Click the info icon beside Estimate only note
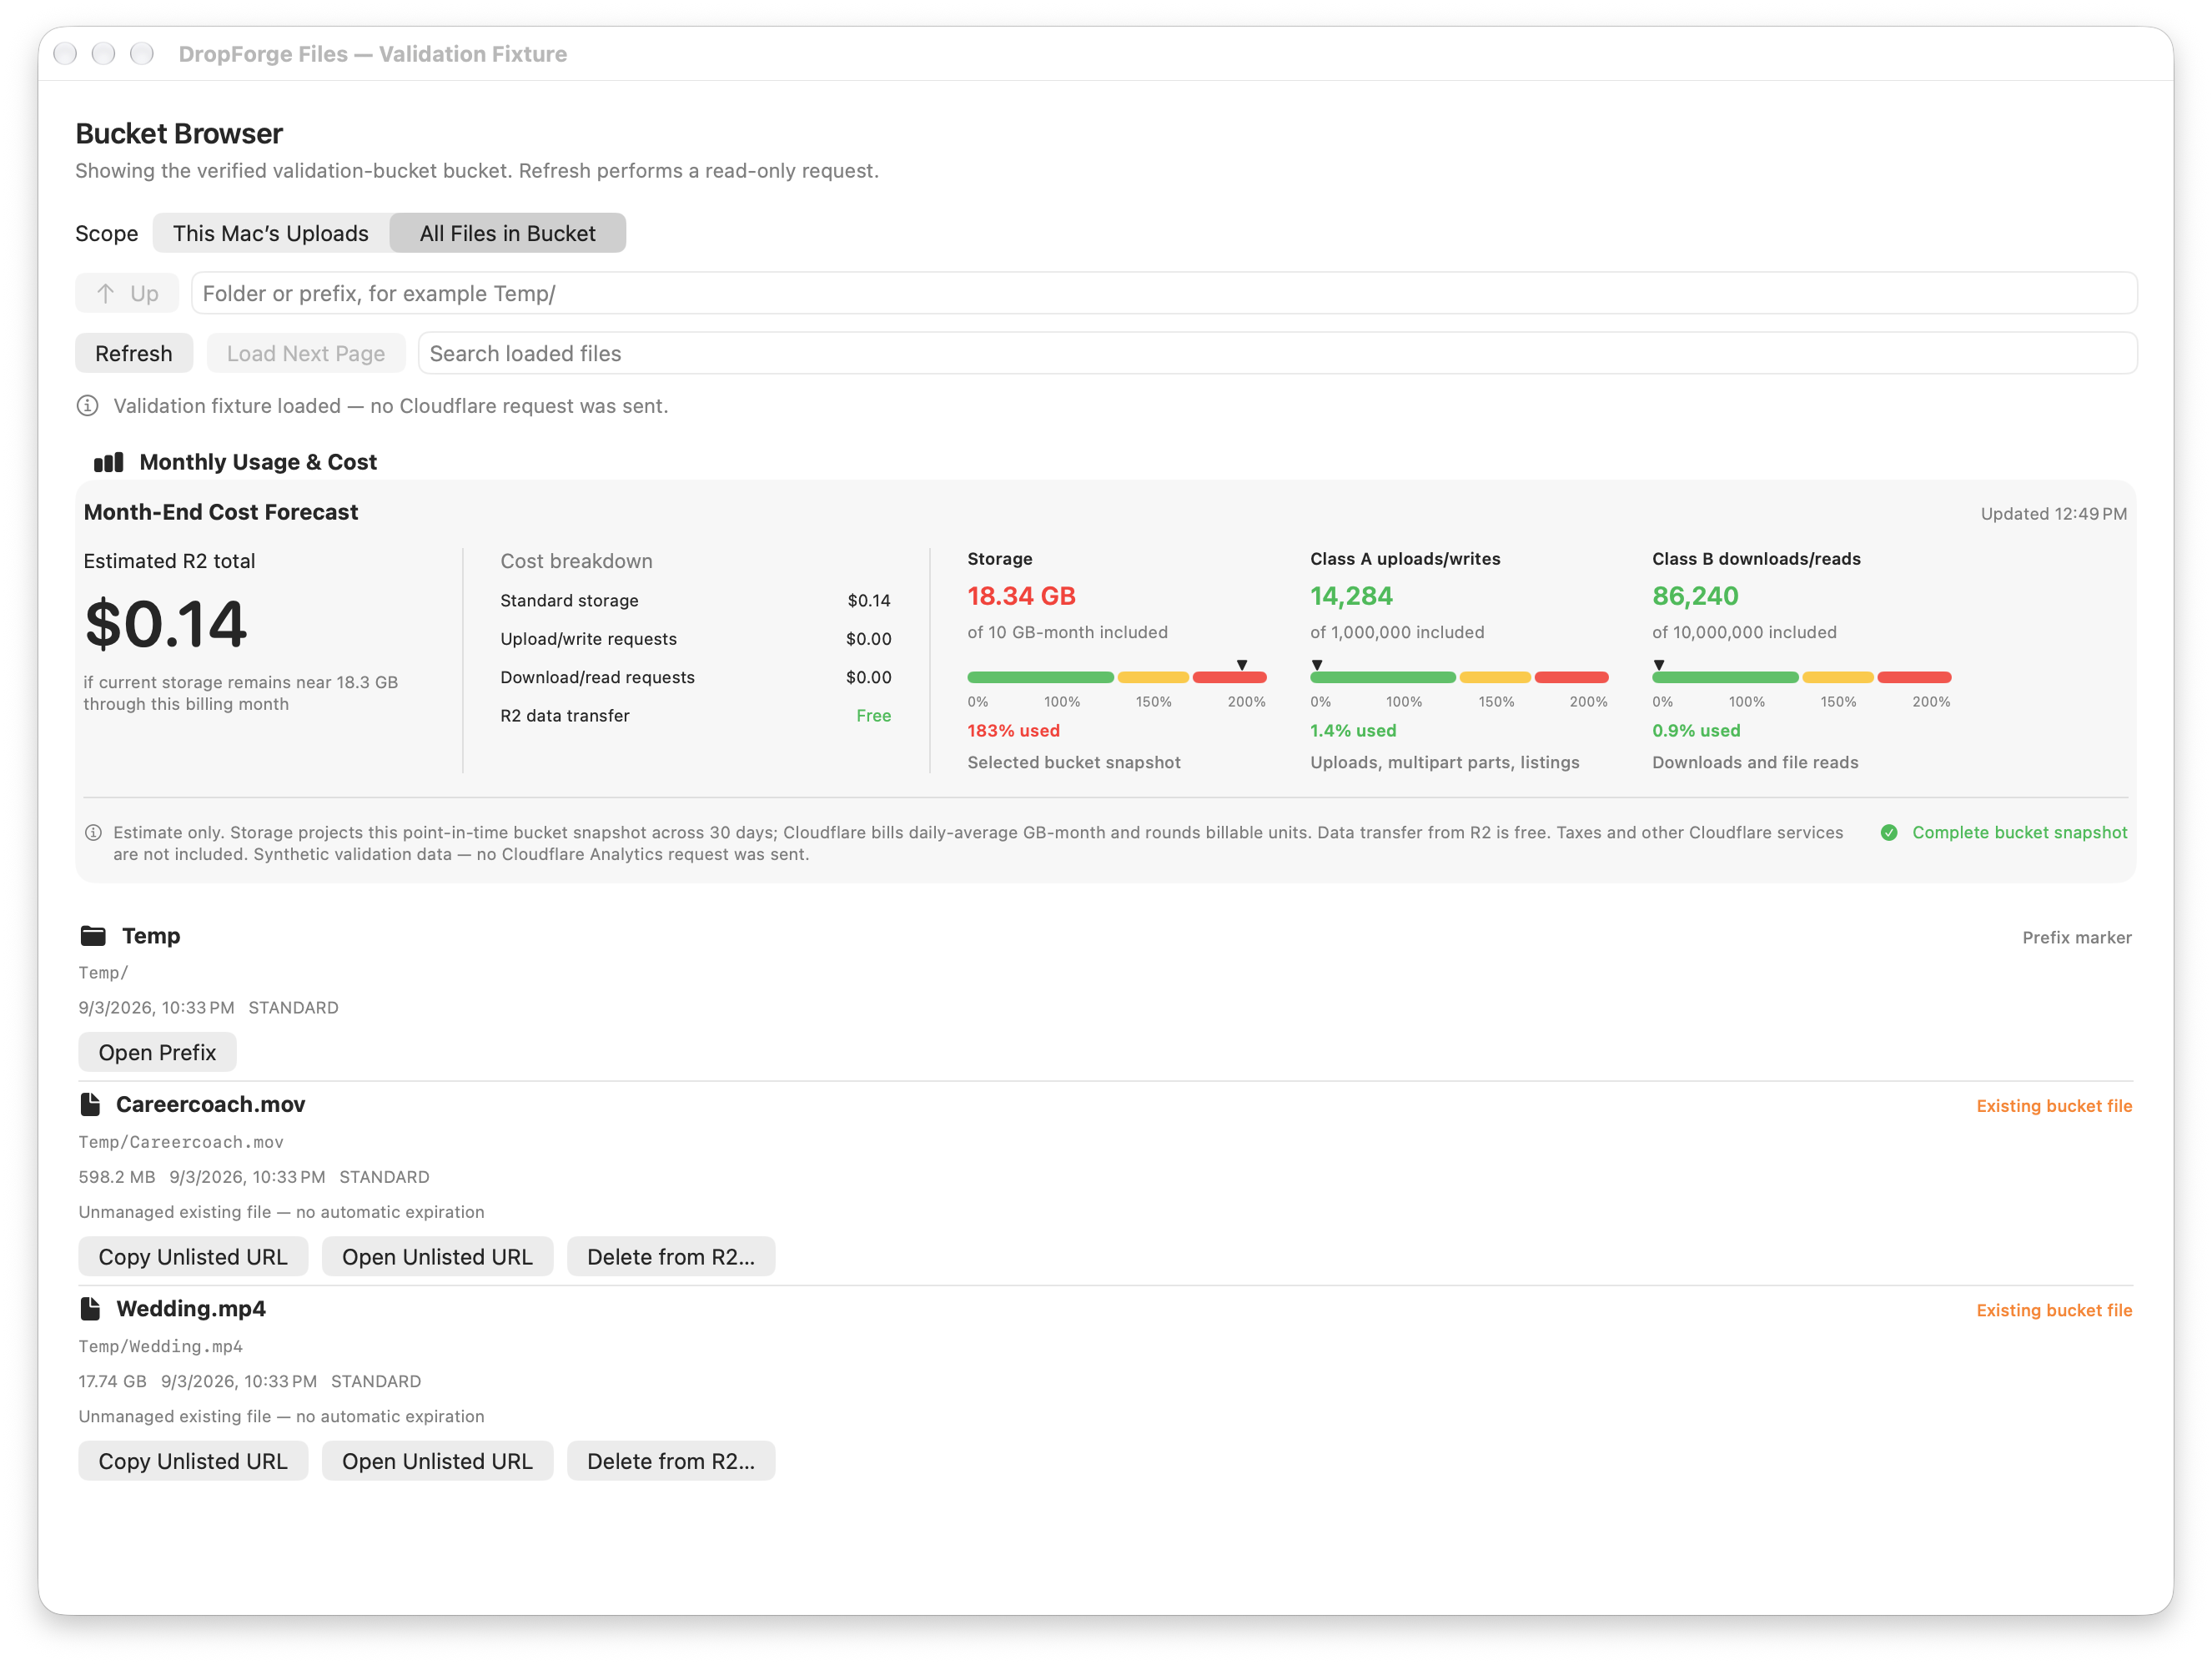Image resolution: width=2212 pixels, height=1665 pixels. pyautogui.click(x=93, y=832)
